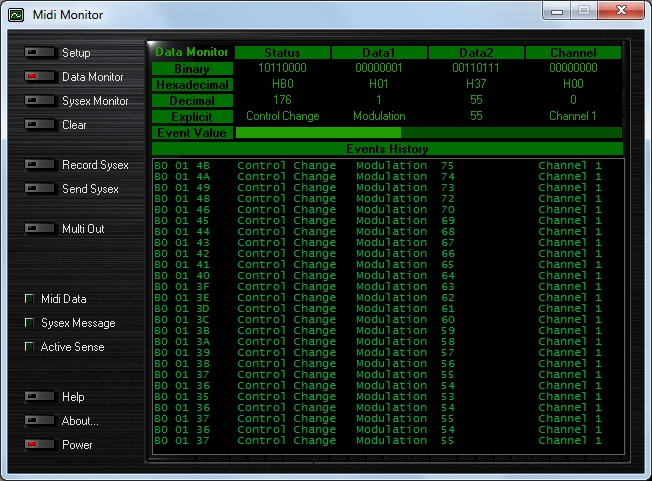
Task: Click the explicit 'Modulation' Data1 cell
Action: tap(379, 116)
